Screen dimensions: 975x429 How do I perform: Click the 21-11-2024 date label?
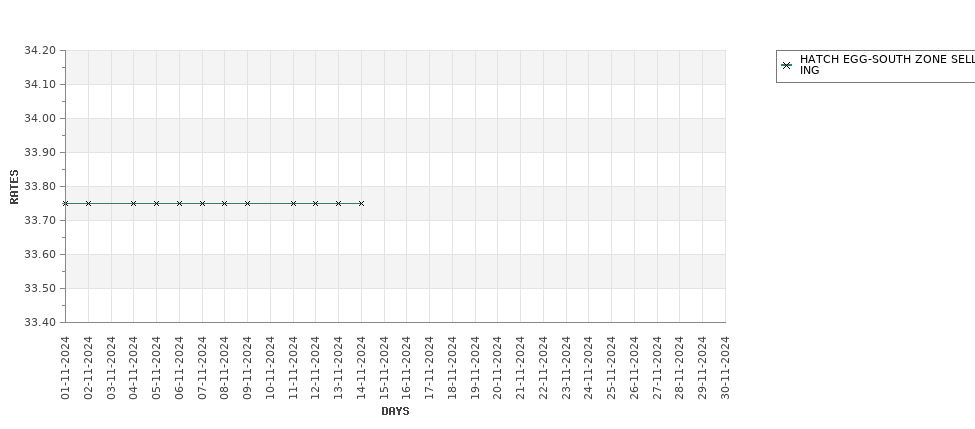[x=520, y=367]
